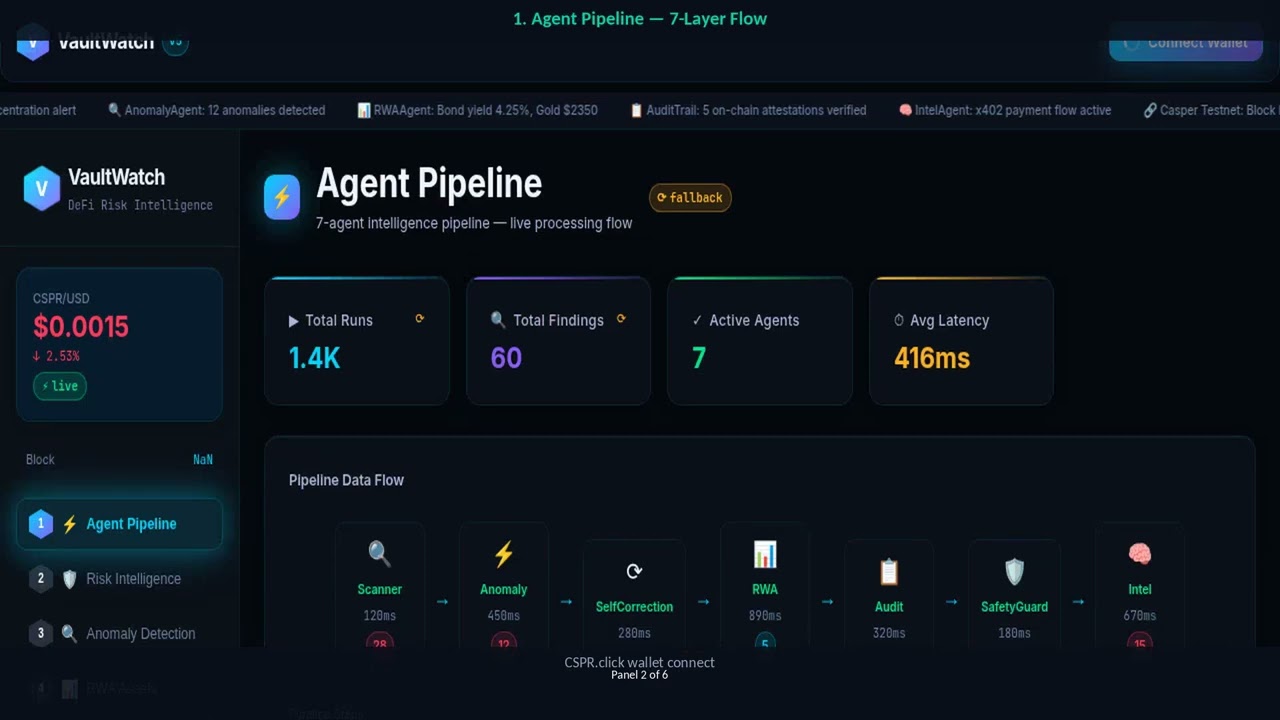Click the Avg Latency stat card
This screenshot has width=1280, height=720.
pyautogui.click(x=961, y=341)
